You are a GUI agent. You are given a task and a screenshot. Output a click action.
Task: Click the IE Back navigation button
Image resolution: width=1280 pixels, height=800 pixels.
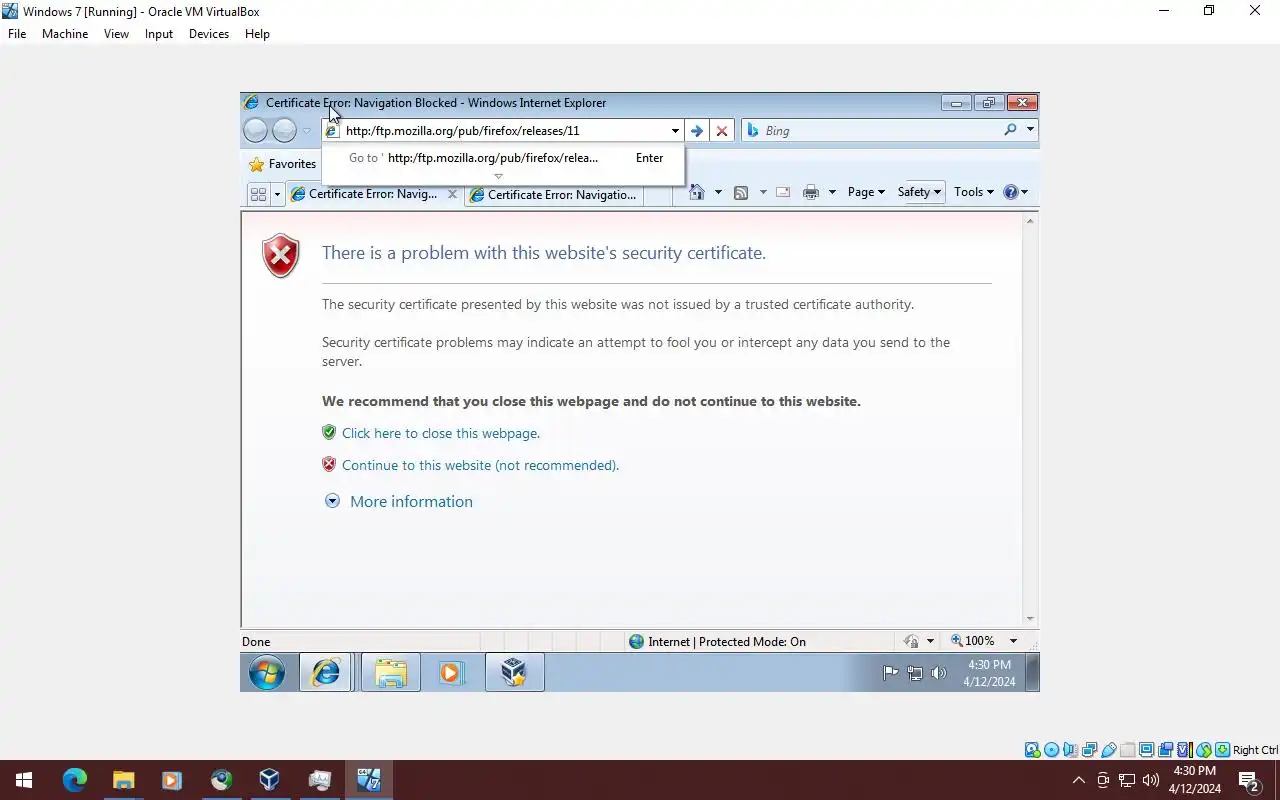[256, 130]
